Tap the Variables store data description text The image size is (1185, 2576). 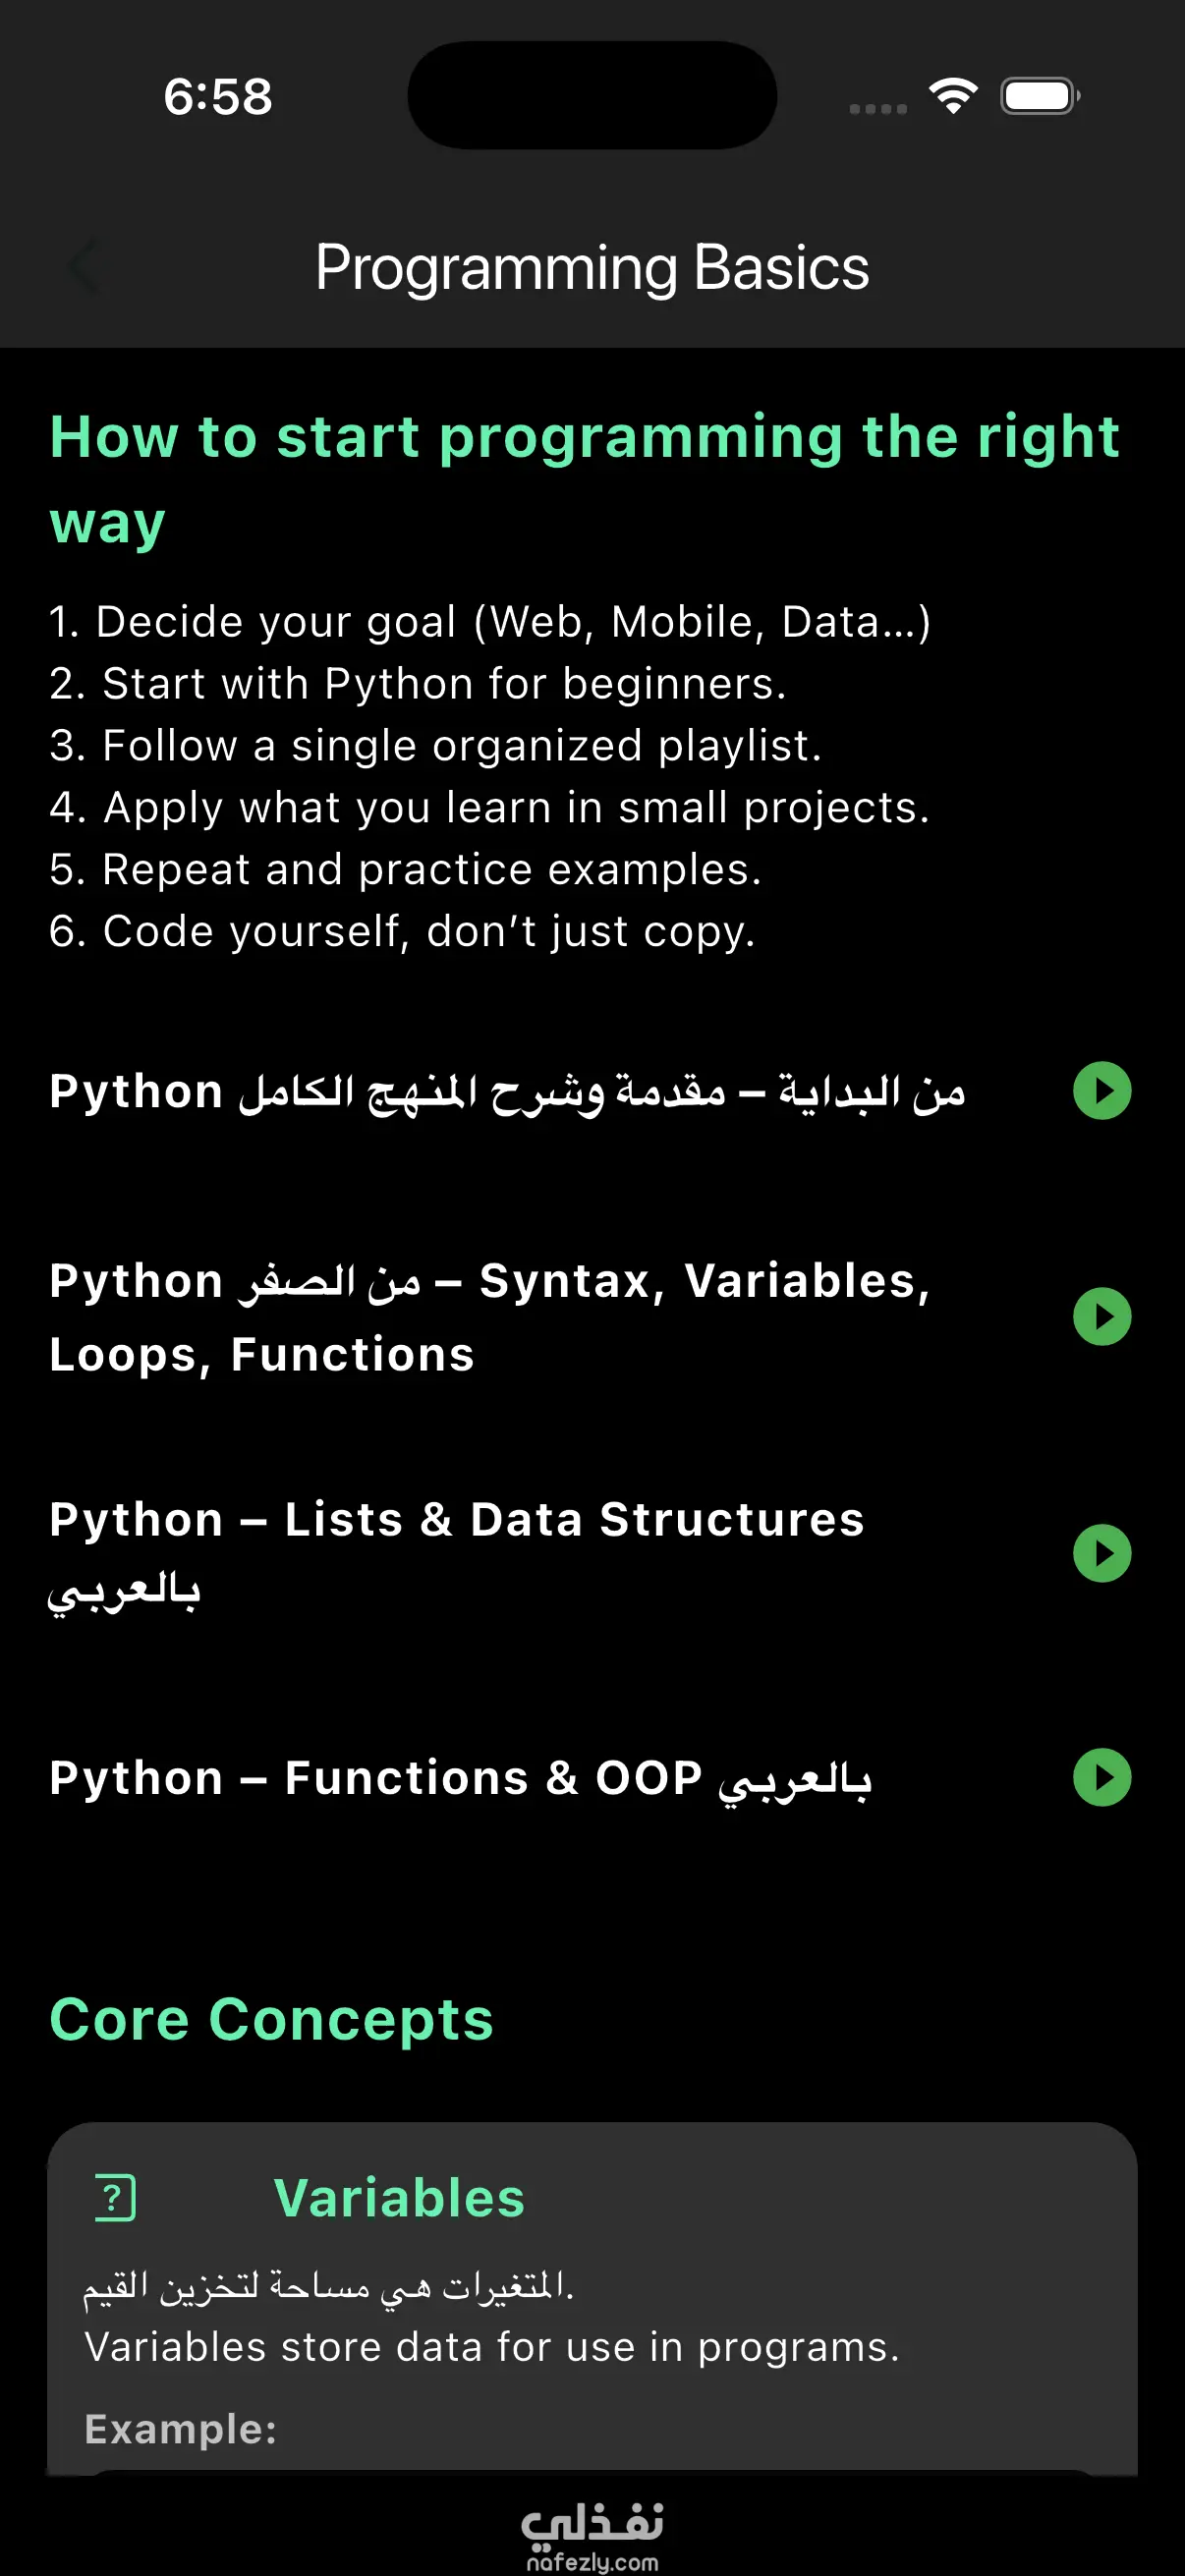pos(492,2347)
